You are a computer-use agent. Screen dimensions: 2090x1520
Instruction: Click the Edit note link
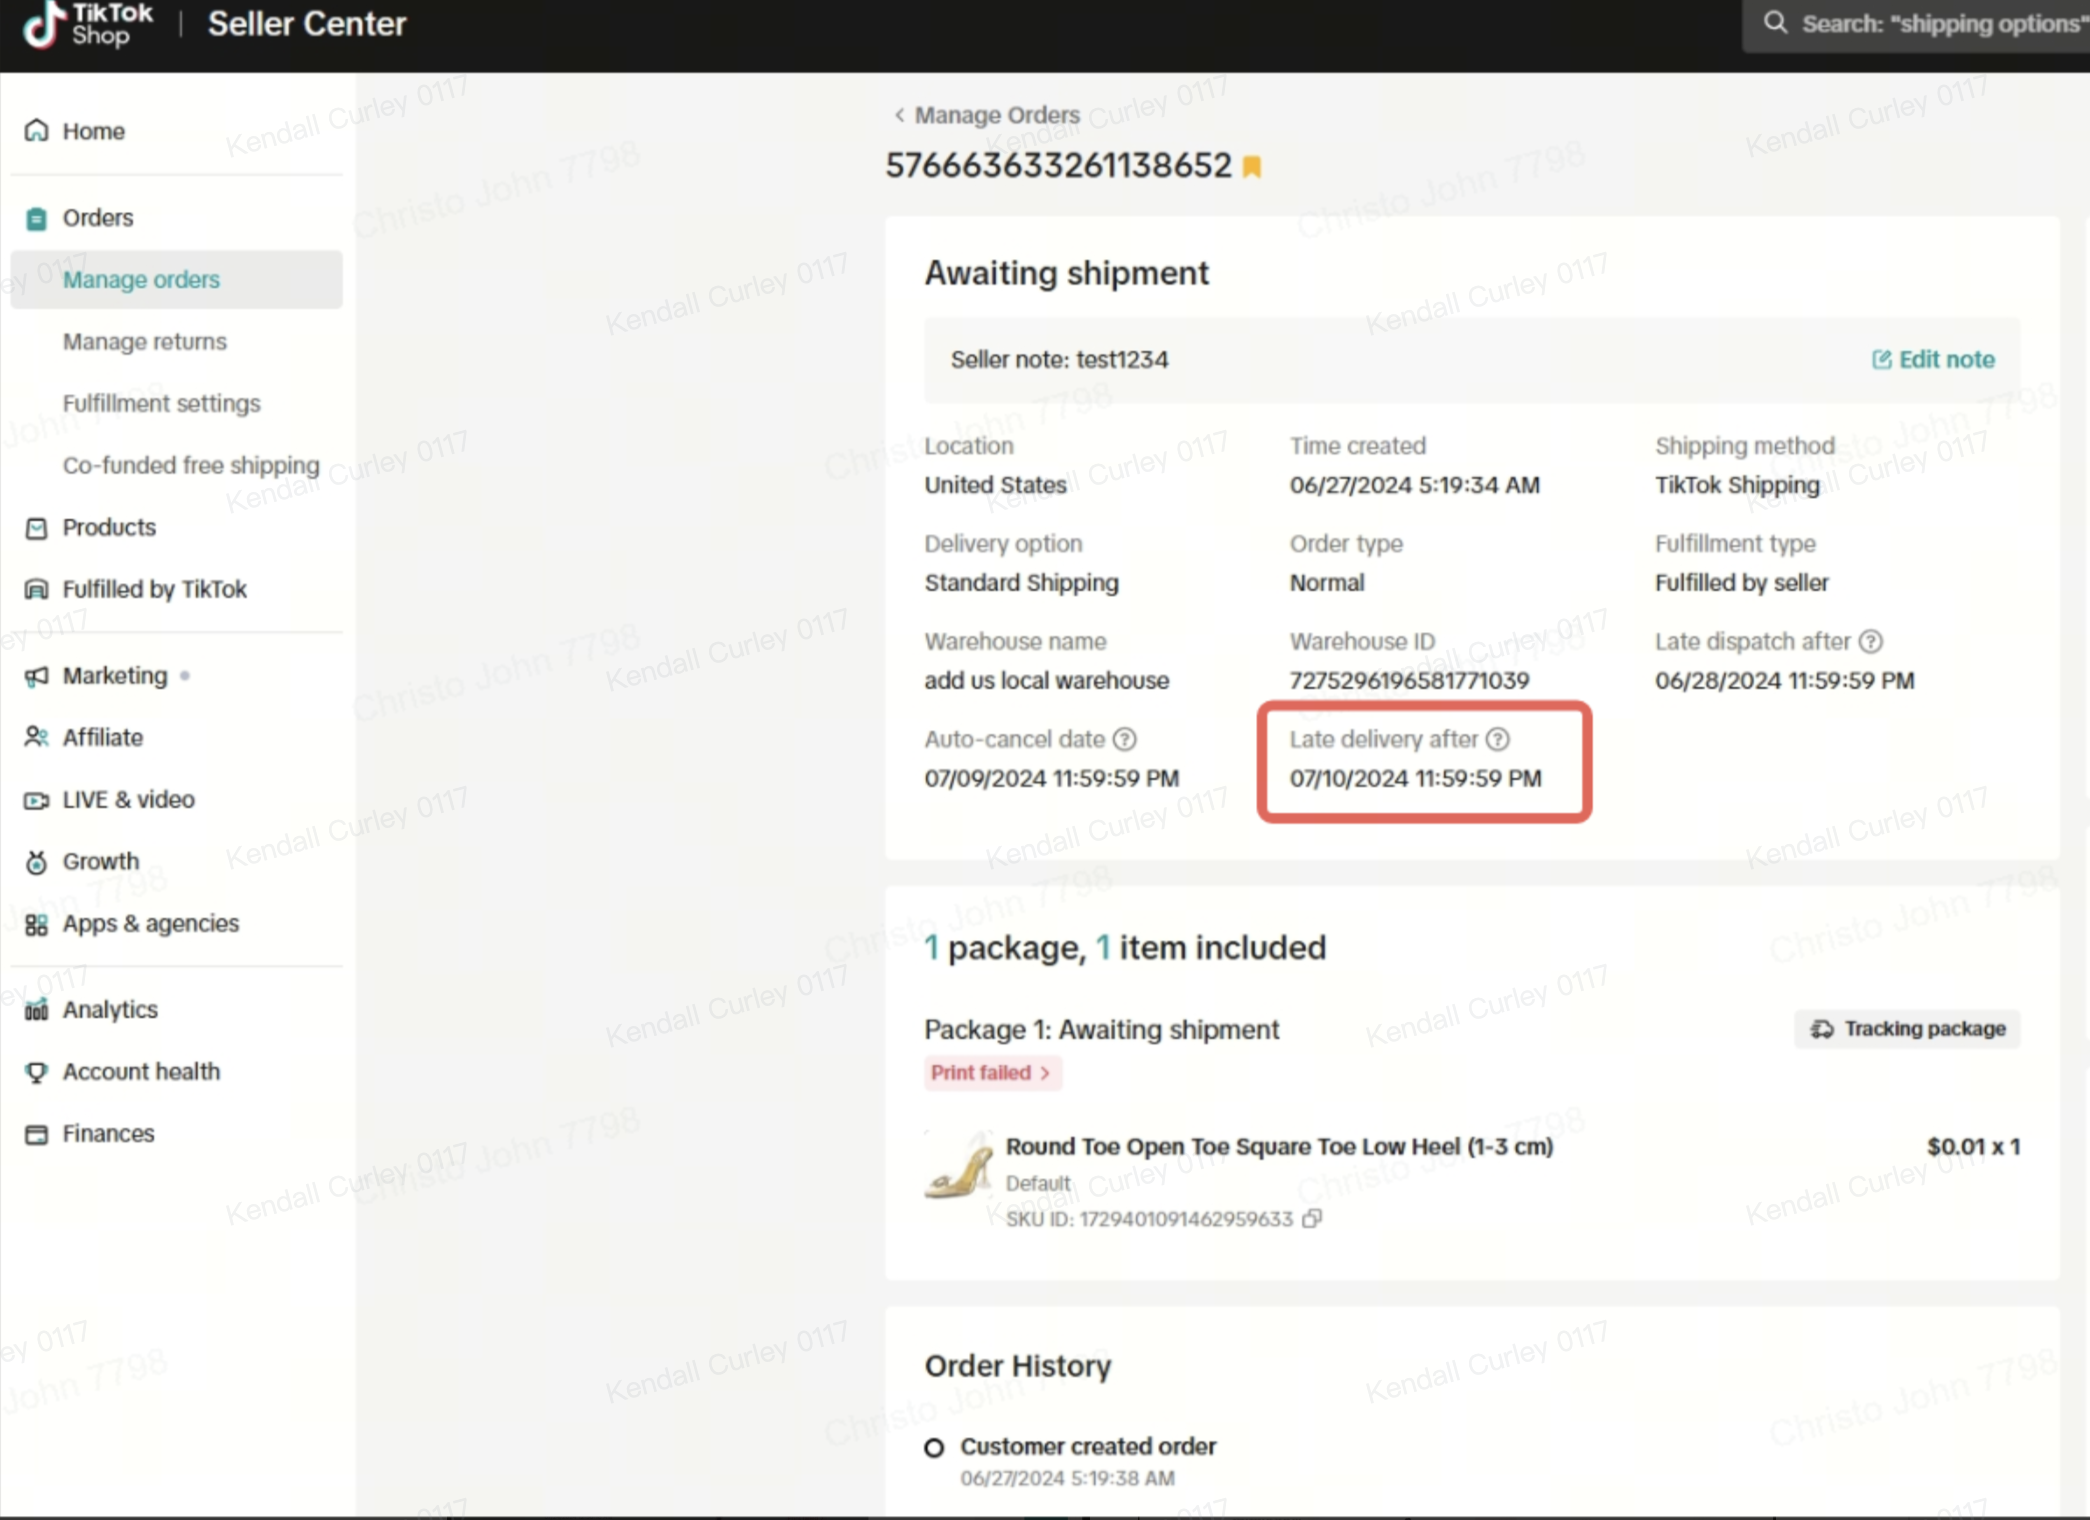[1933, 360]
